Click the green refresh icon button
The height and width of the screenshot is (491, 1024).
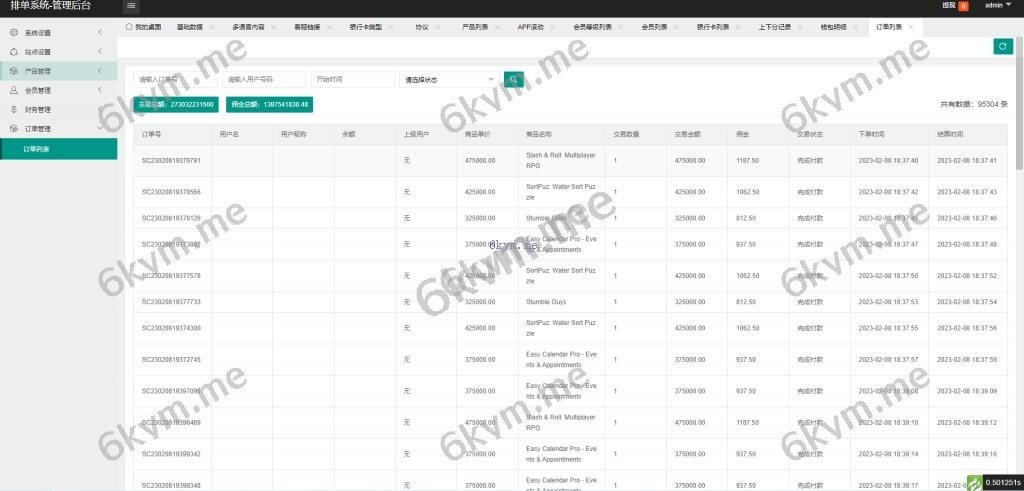(x=1002, y=46)
